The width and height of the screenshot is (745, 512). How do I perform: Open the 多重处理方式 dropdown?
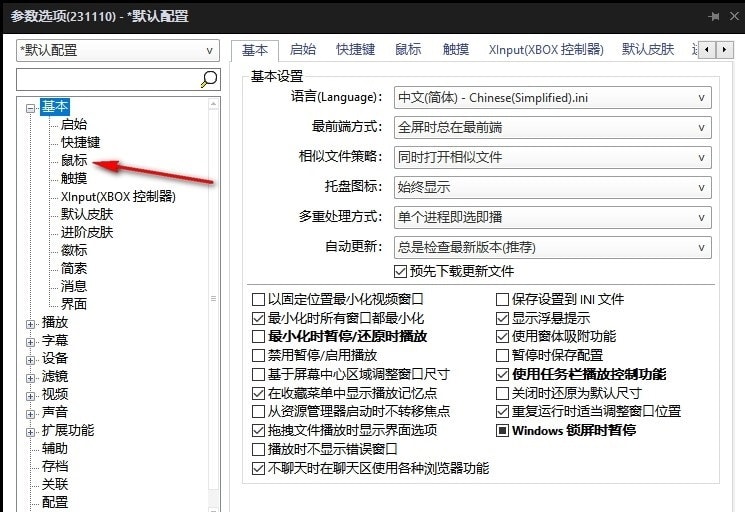click(x=553, y=218)
